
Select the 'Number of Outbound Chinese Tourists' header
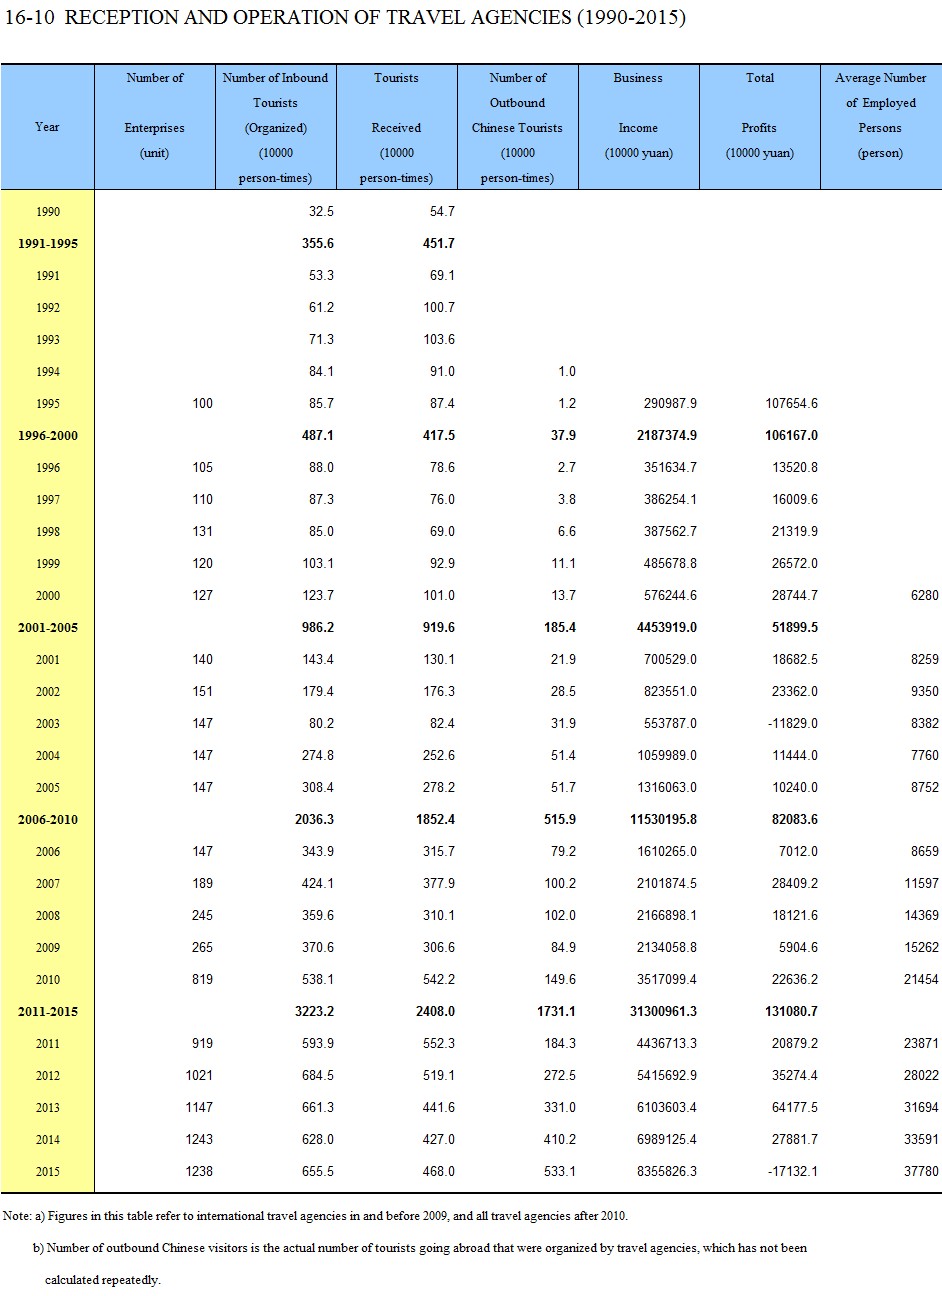(x=517, y=128)
